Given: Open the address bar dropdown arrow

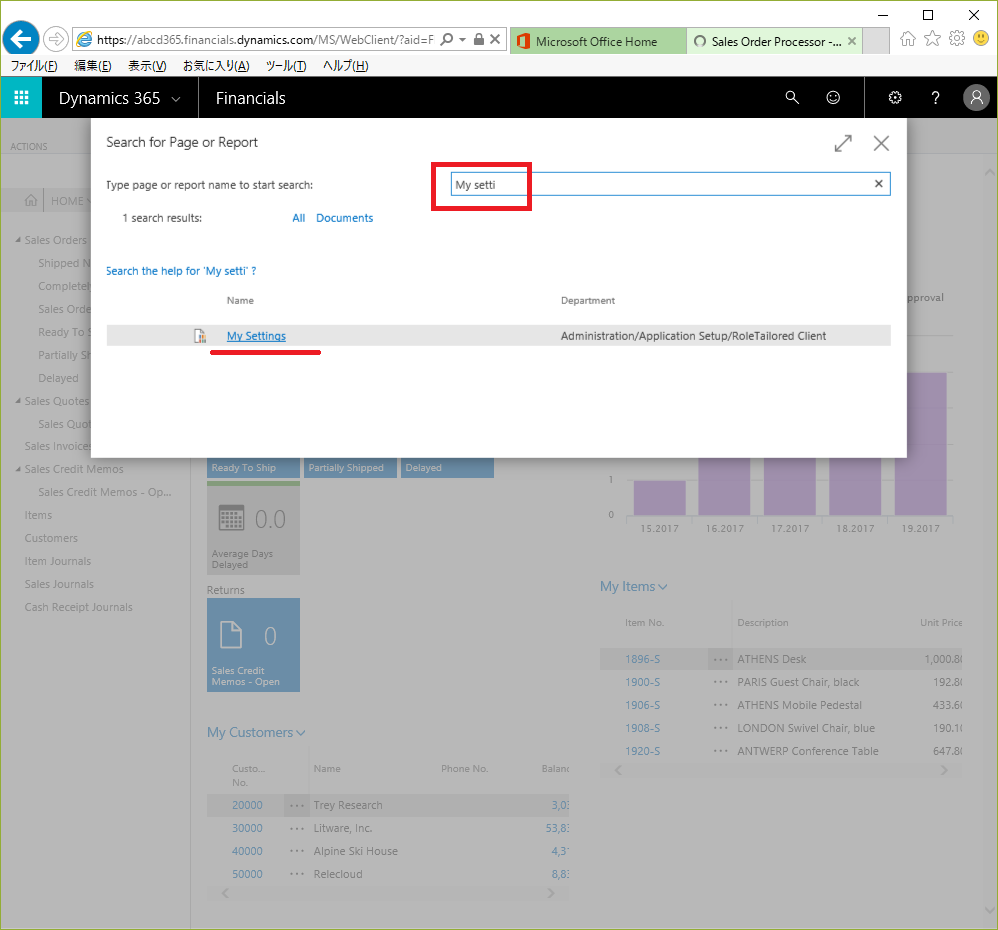Looking at the screenshot, I should [463, 39].
